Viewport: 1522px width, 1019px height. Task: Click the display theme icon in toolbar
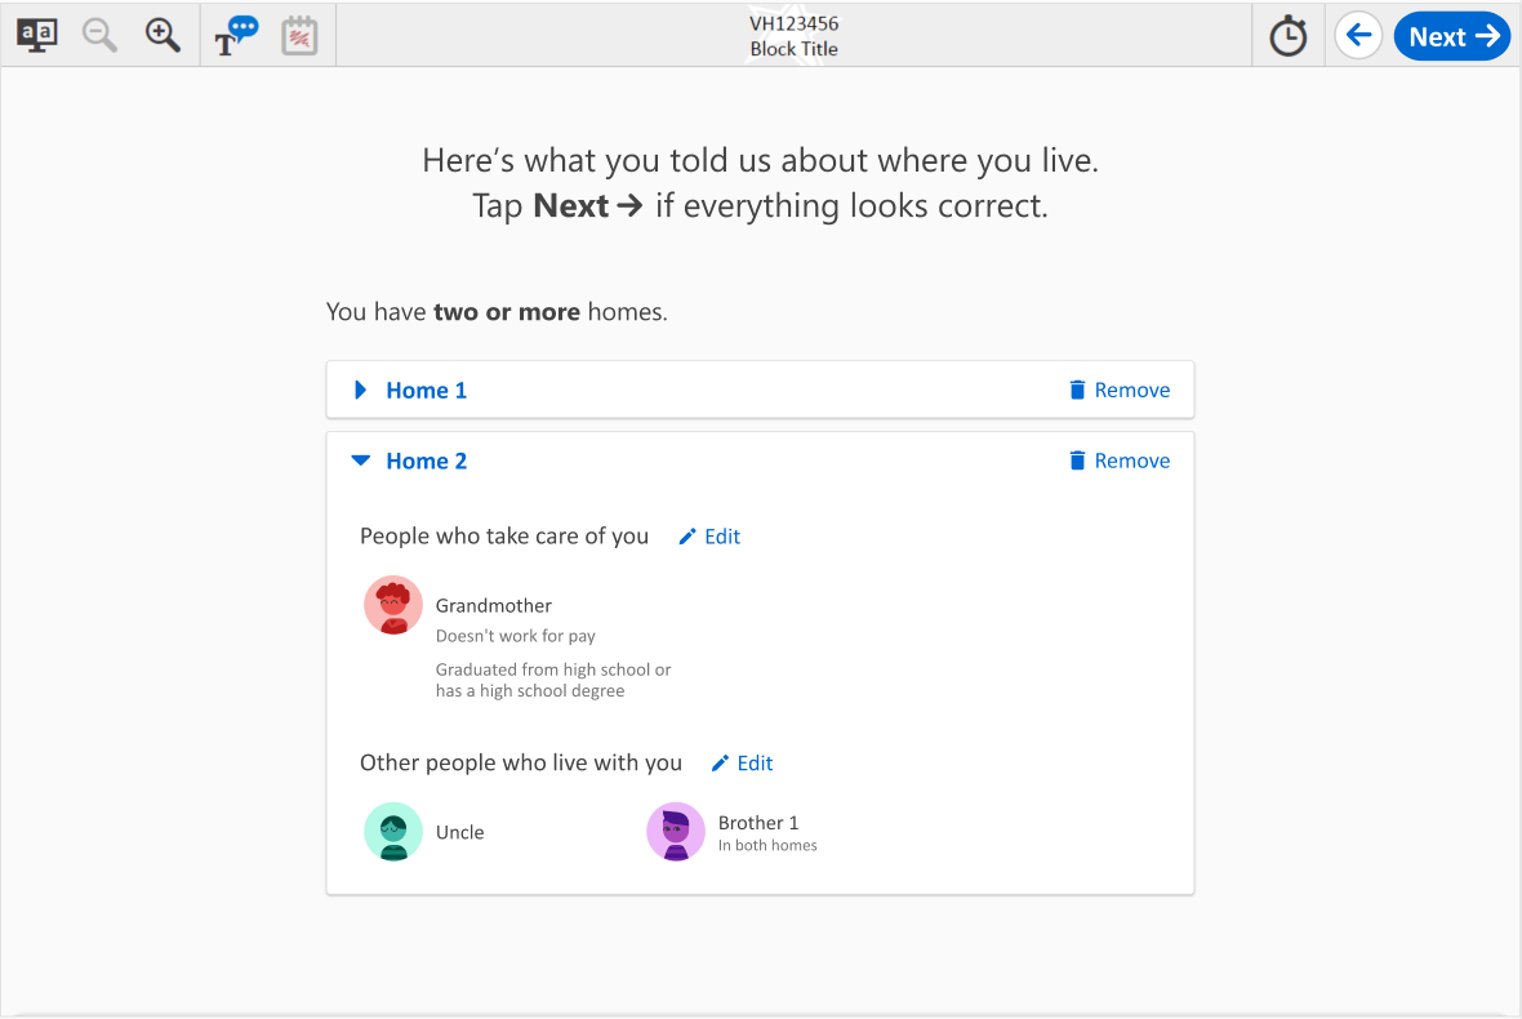click(x=37, y=36)
